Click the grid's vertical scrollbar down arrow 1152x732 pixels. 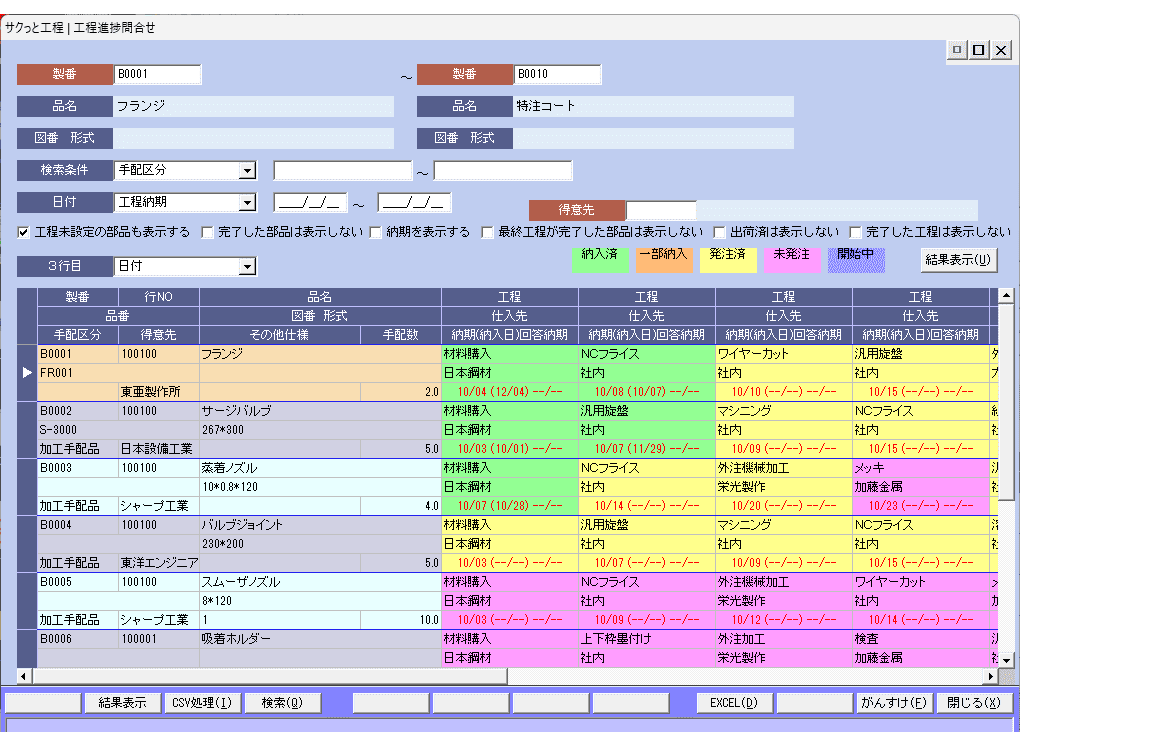tap(1007, 660)
